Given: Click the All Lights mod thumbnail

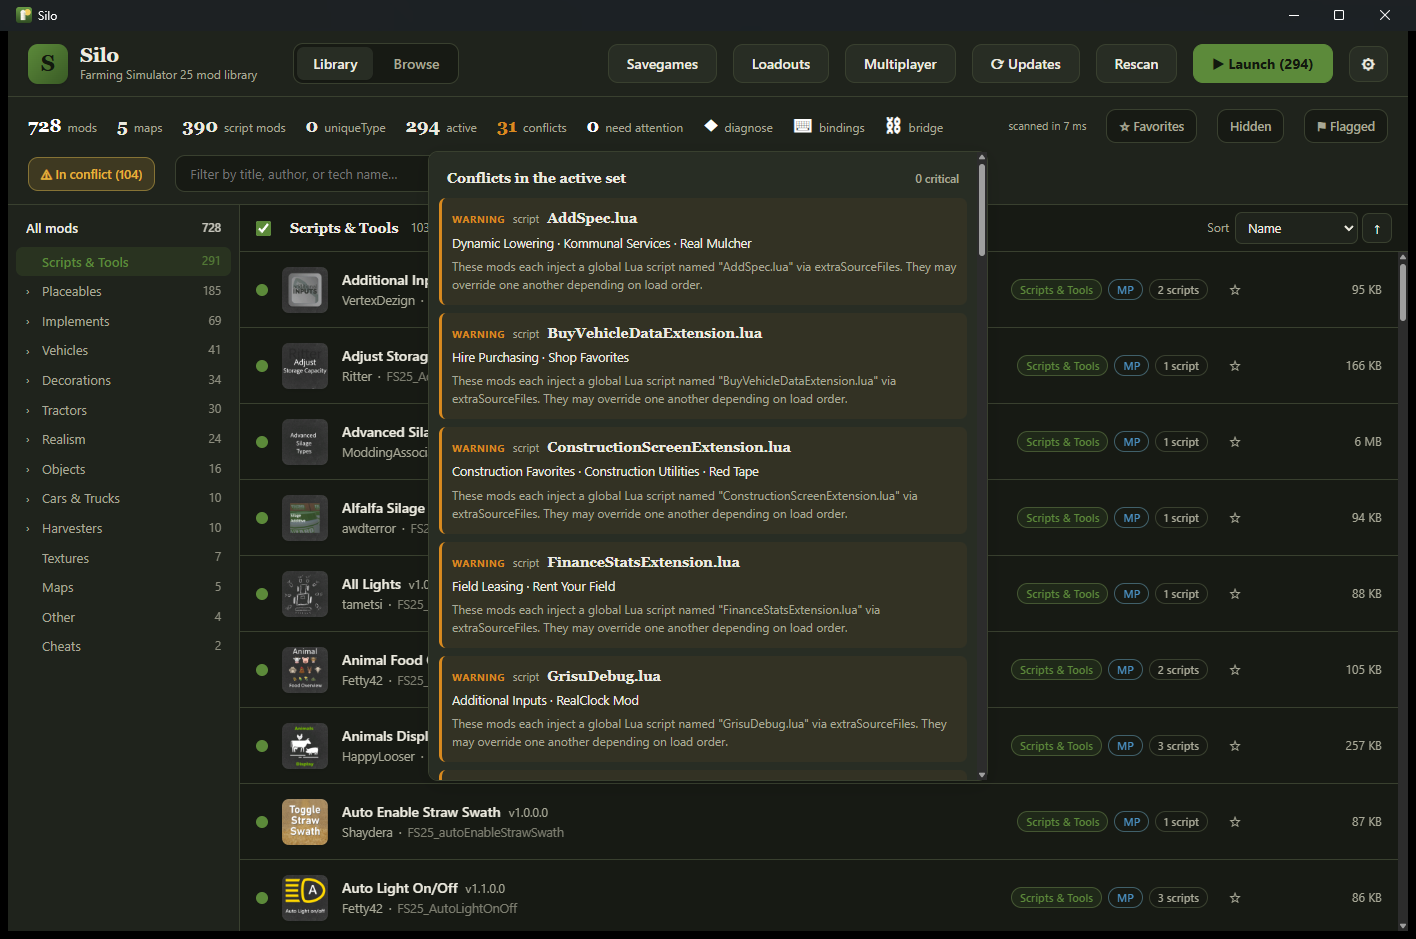Looking at the screenshot, I should click(x=305, y=594).
